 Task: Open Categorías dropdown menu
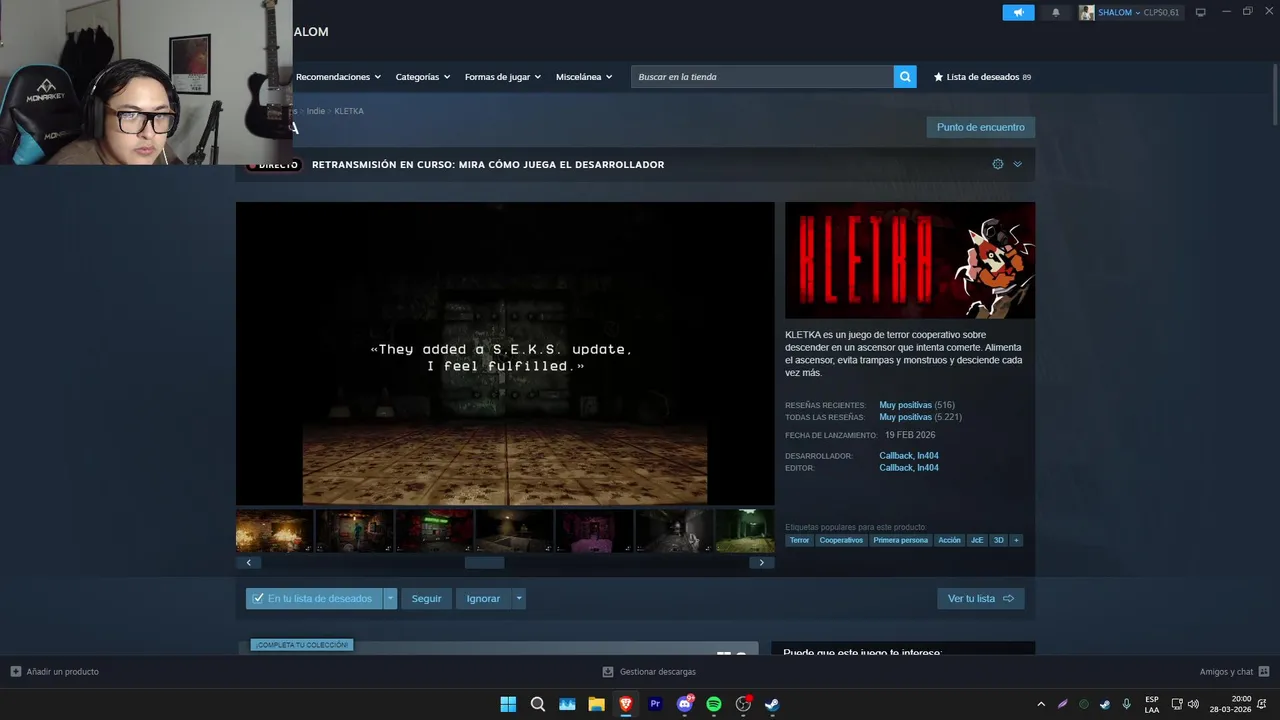coord(423,77)
